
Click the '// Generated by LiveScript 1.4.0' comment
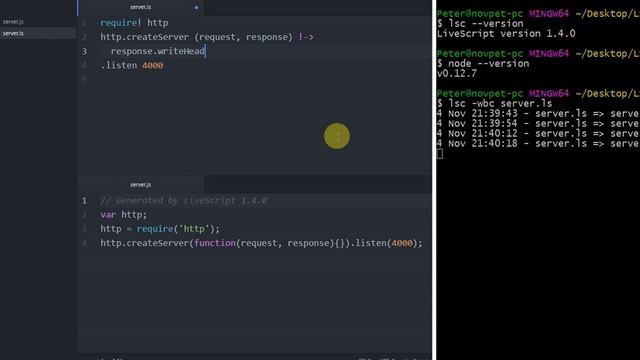(184, 200)
